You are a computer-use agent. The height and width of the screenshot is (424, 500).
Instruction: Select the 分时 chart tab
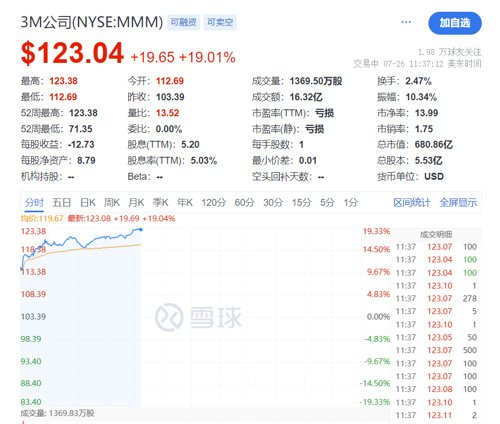tap(34, 202)
